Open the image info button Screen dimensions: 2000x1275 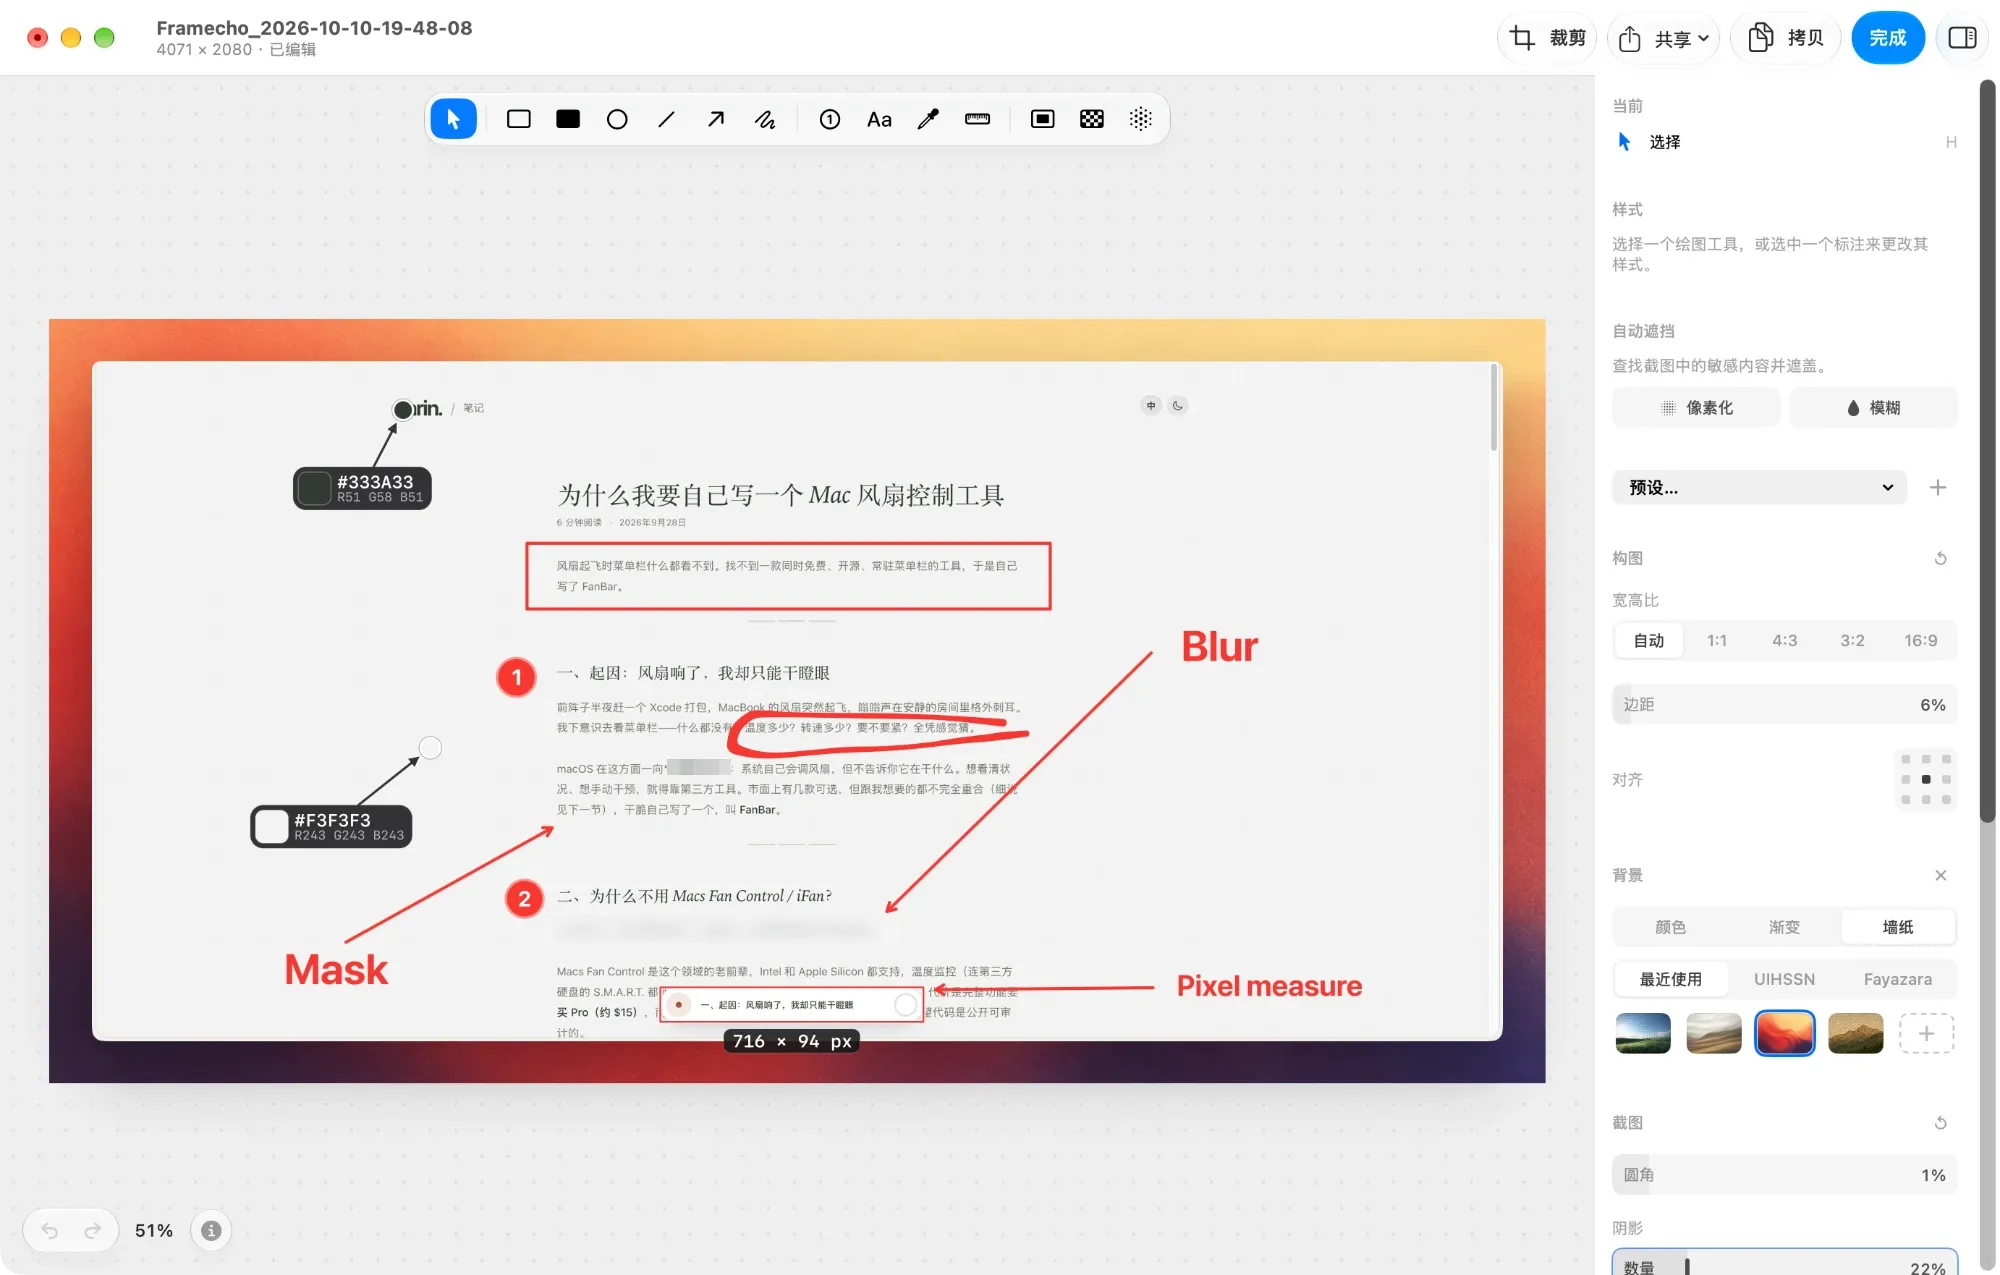point(211,1230)
